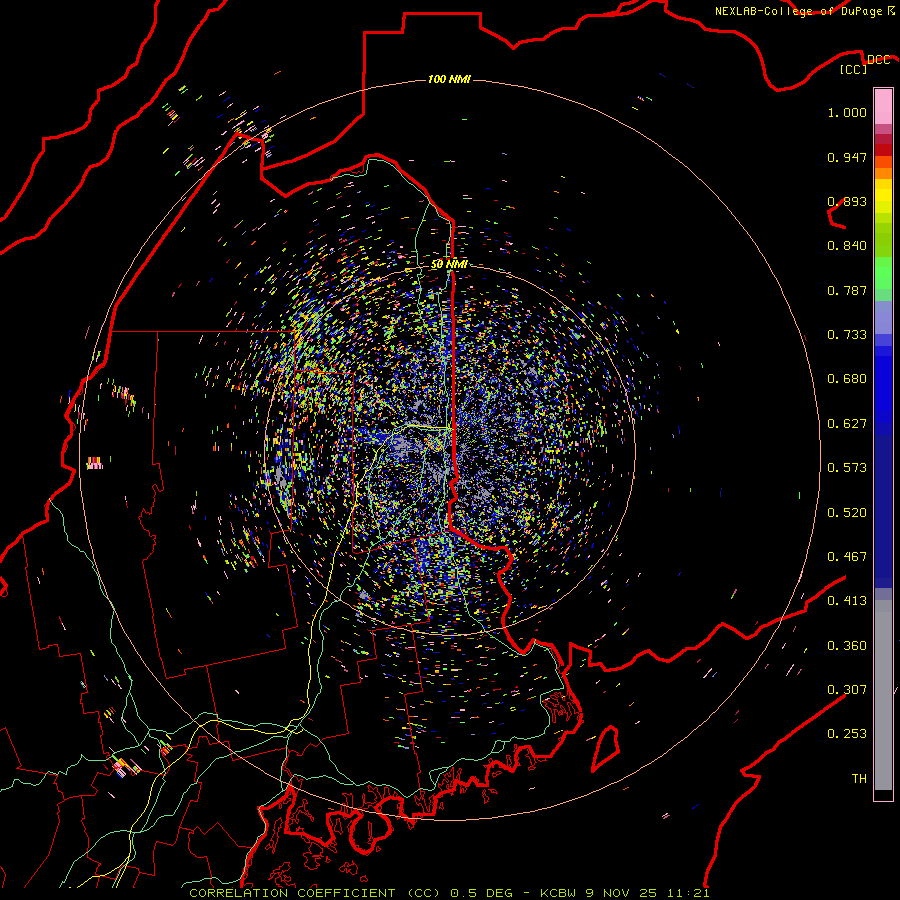The image size is (900, 900).
Task: Click the [CC] units label
Action: 854,69
